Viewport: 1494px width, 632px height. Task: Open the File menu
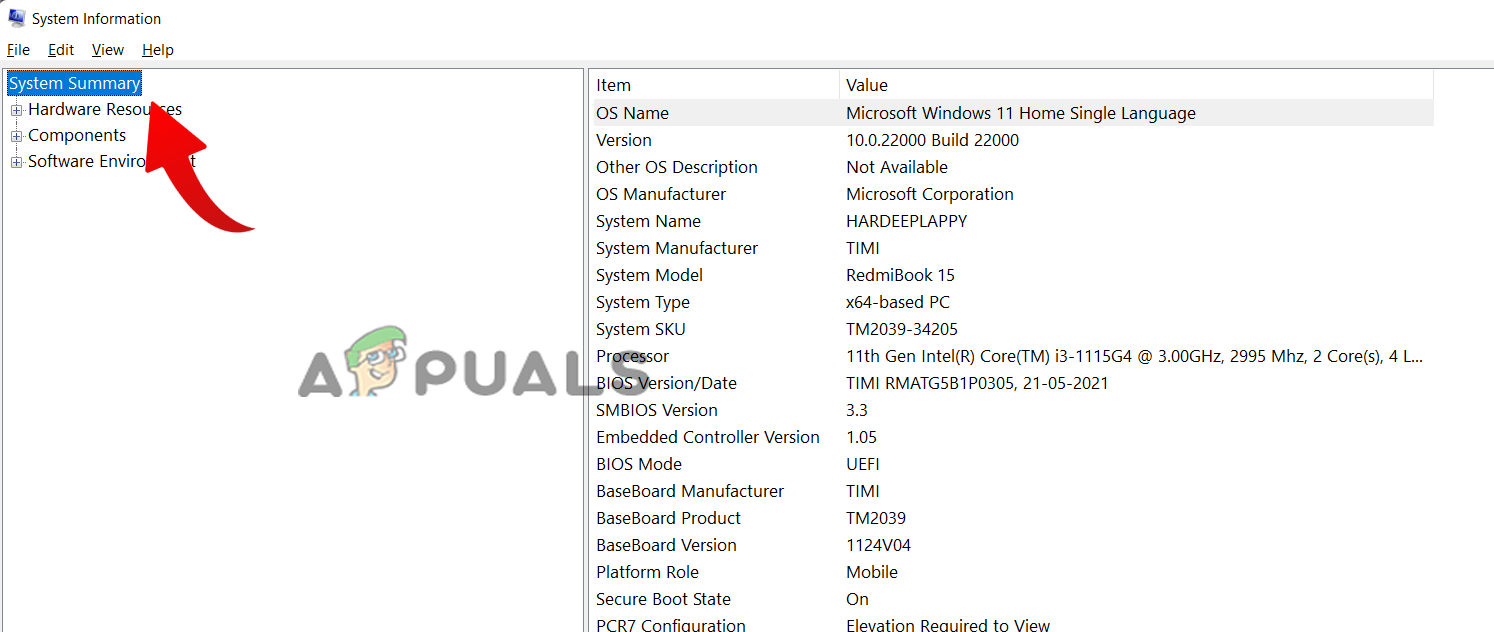point(18,50)
